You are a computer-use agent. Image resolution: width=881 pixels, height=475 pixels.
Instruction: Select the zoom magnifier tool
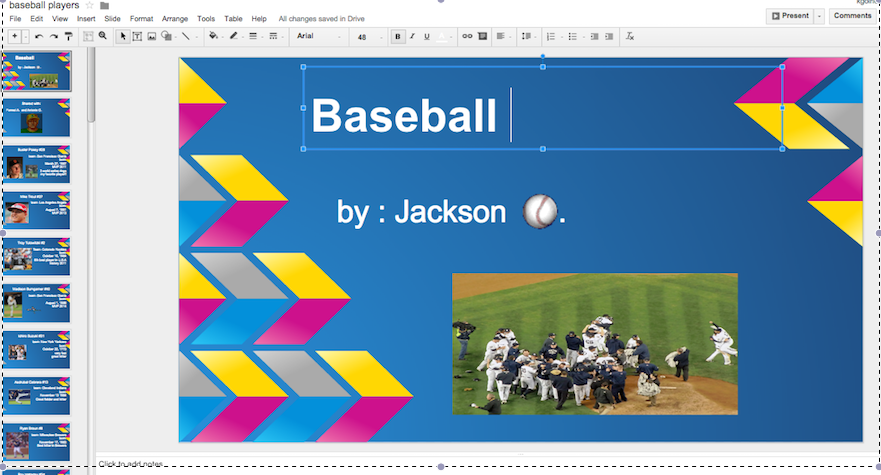pyautogui.click(x=103, y=36)
